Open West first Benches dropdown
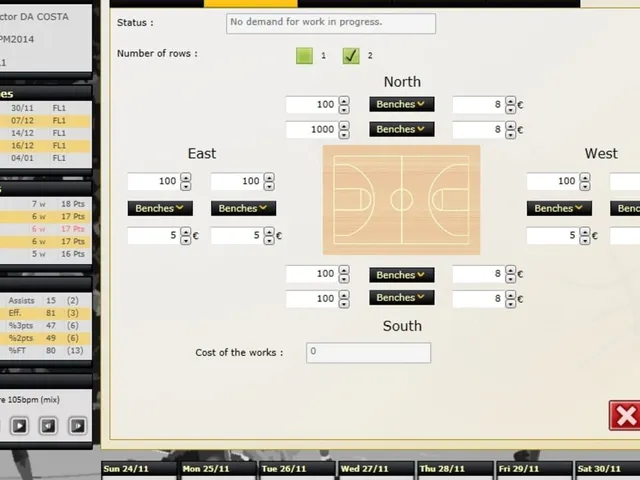Viewport: 640px width, 480px height. click(x=559, y=208)
